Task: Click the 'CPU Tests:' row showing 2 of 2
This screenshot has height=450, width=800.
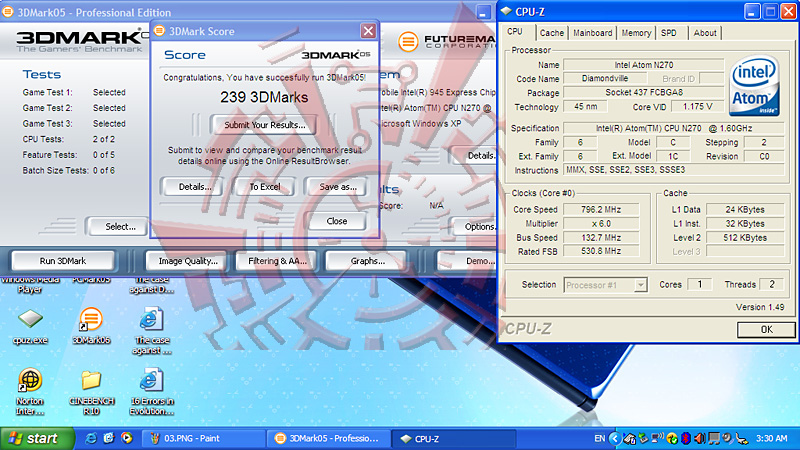Action: pos(69,139)
